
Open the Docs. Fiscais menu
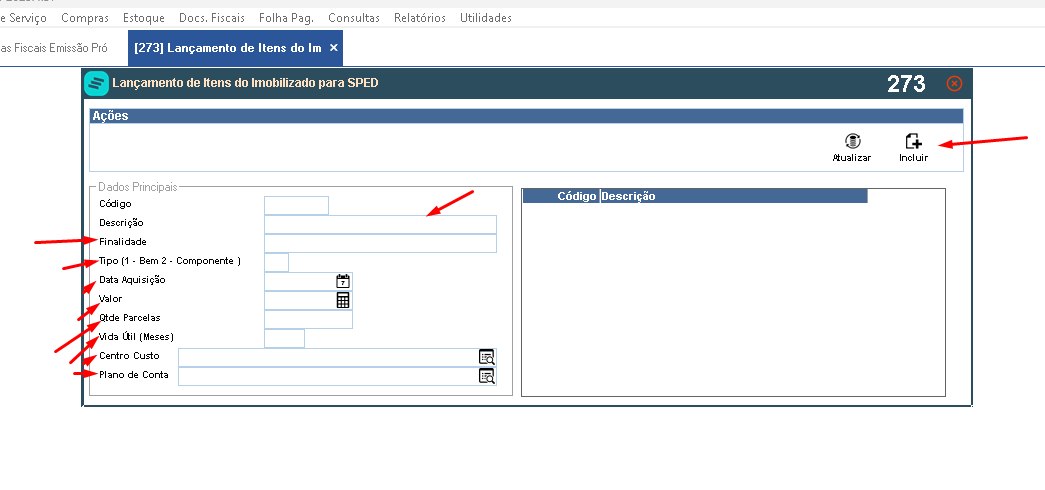point(212,18)
